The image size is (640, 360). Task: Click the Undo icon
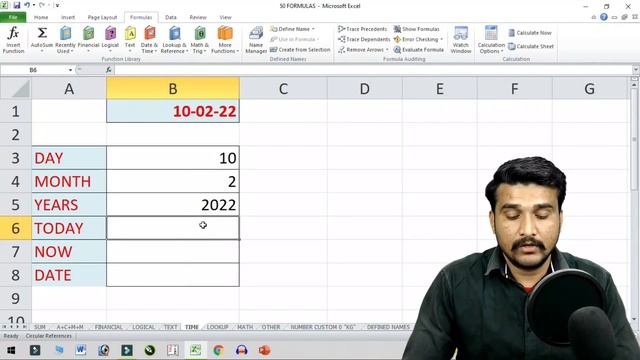tap(27, 5)
